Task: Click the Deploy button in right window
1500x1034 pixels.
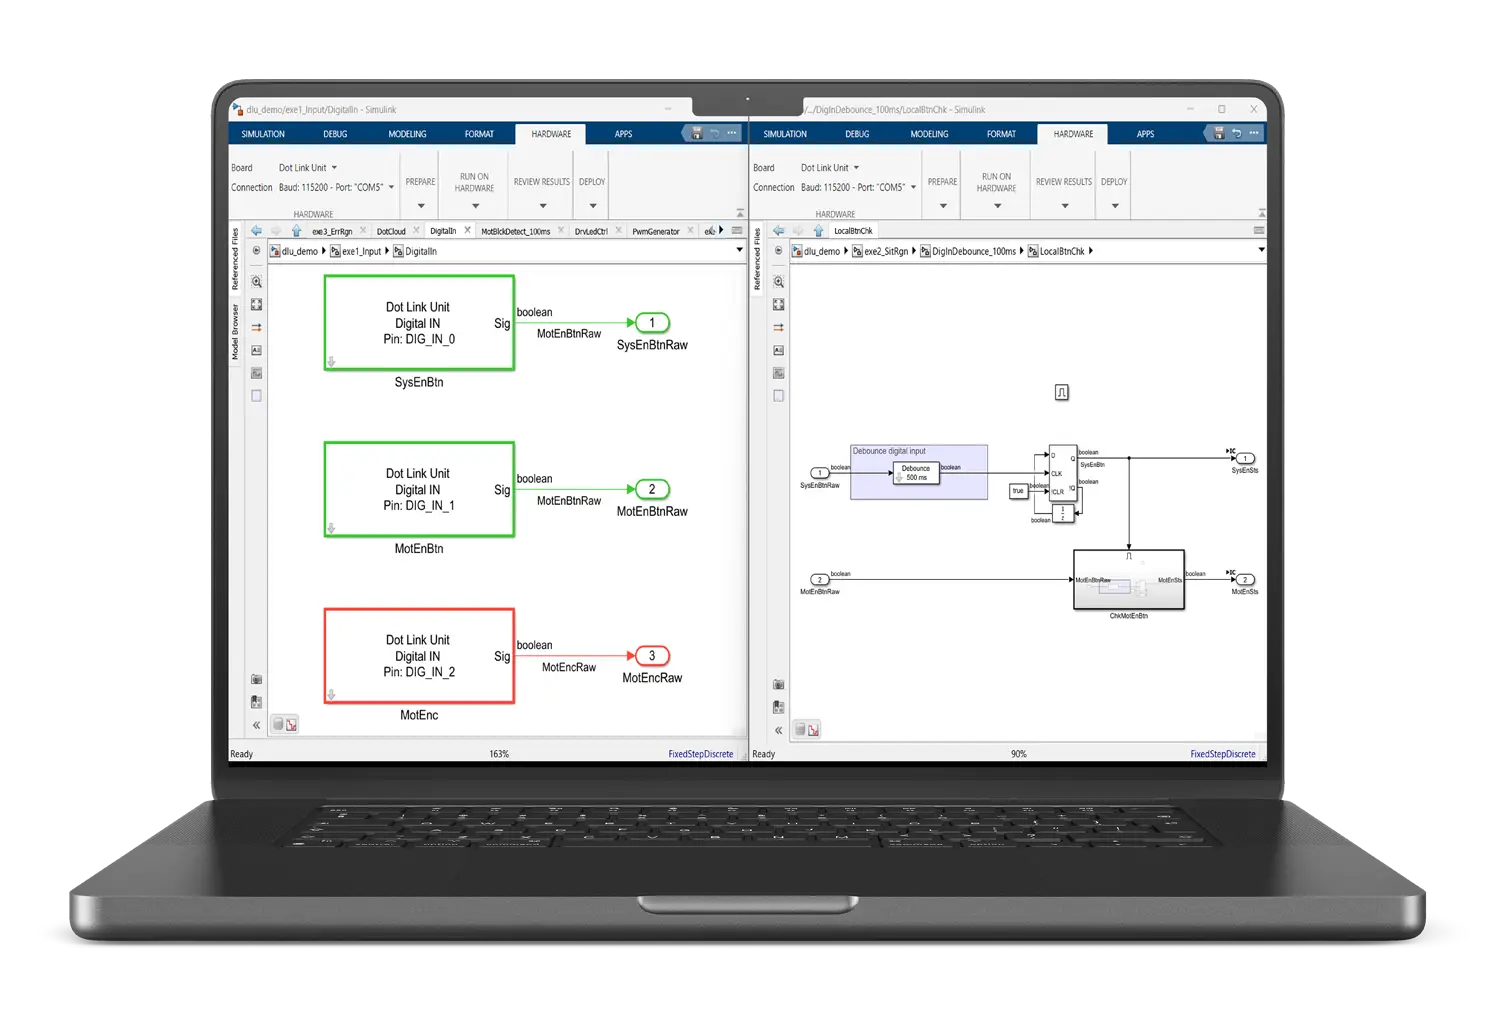Action: (x=1114, y=191)
